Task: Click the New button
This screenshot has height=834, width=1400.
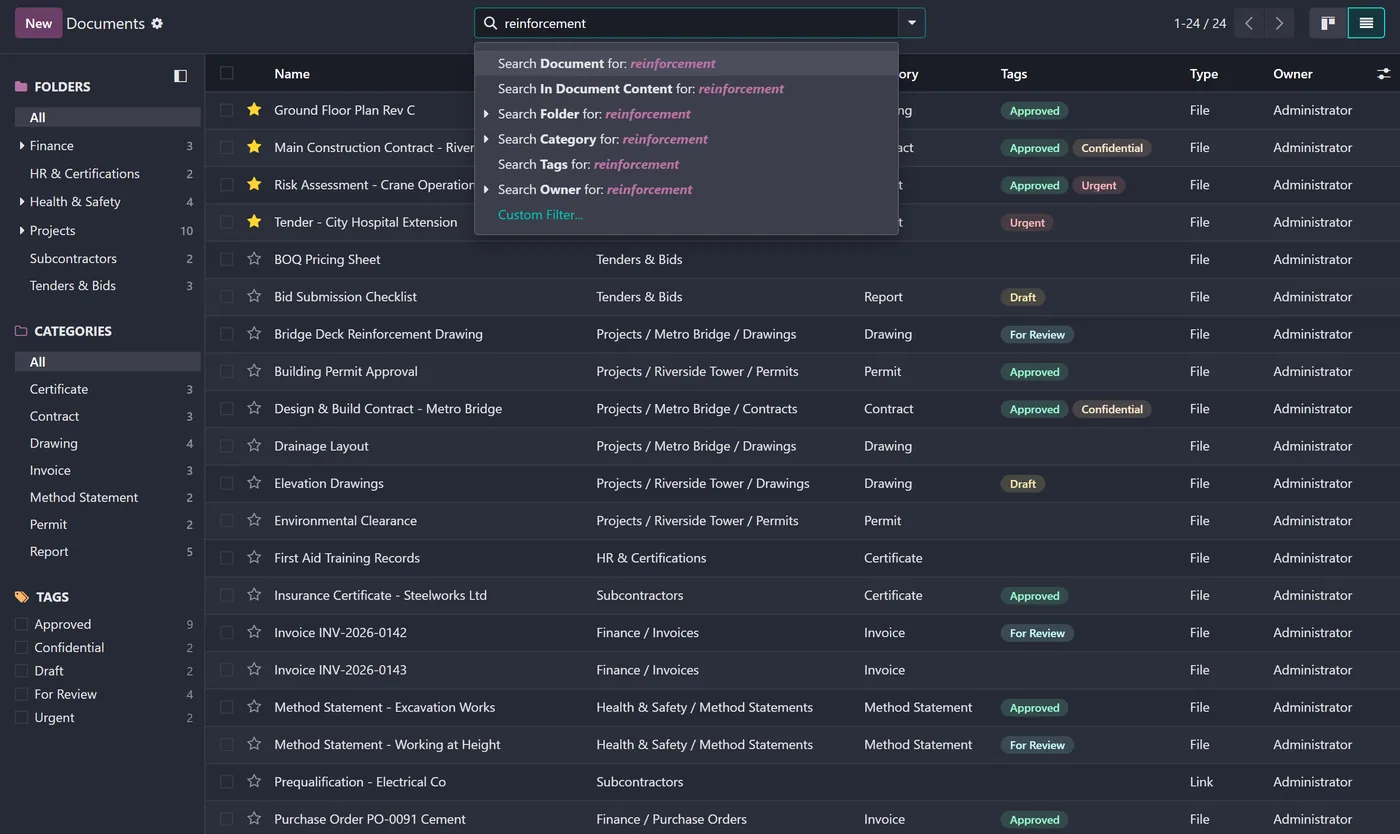Action: pos(38,23)
